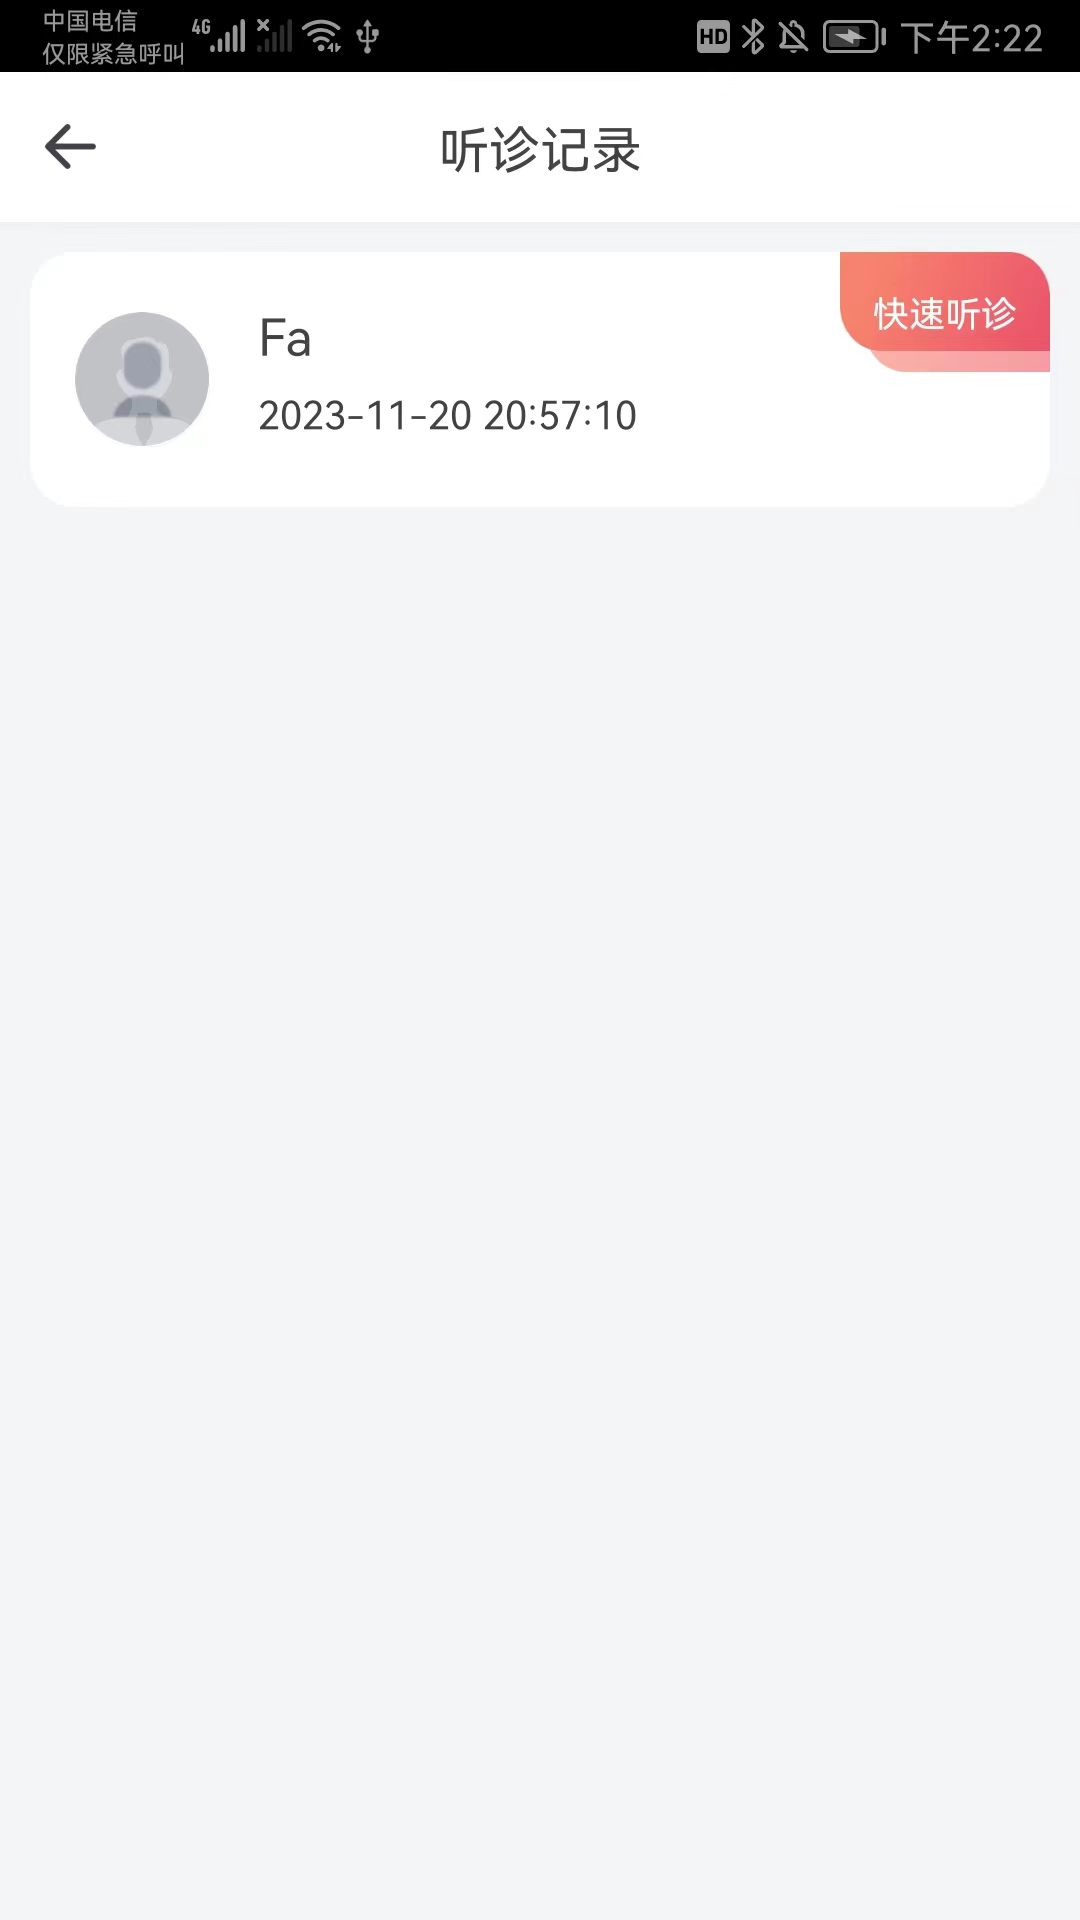Open the auscultation record named Fa
This screenshot has height=1920, width=1080.
click(285, 338)
